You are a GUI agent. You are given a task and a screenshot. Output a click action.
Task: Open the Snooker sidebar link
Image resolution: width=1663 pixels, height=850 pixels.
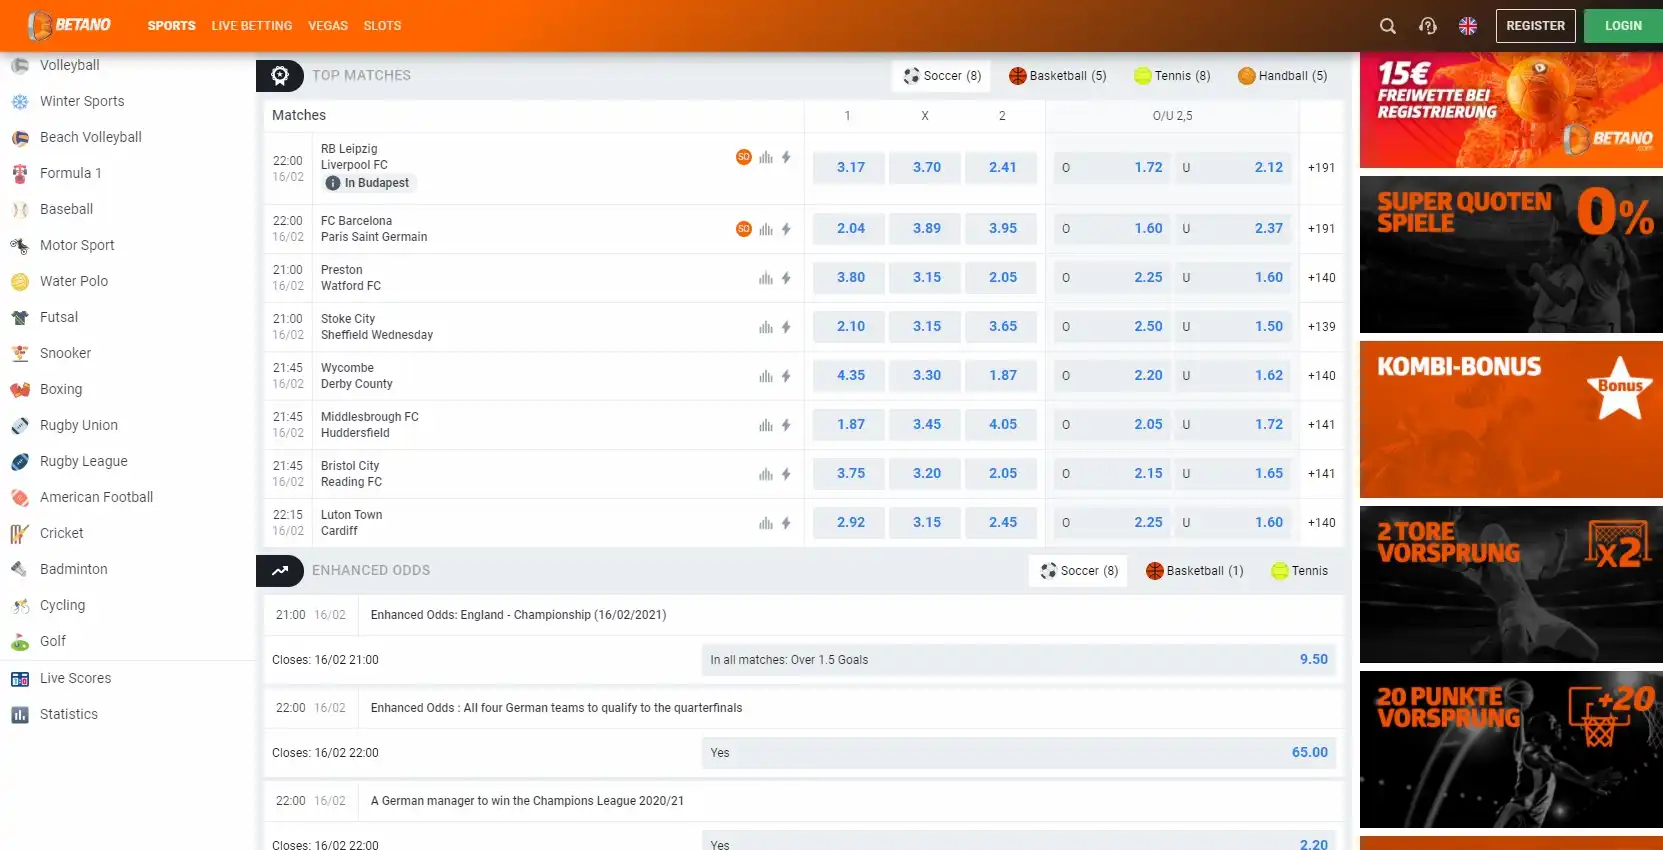pos(65,353)
